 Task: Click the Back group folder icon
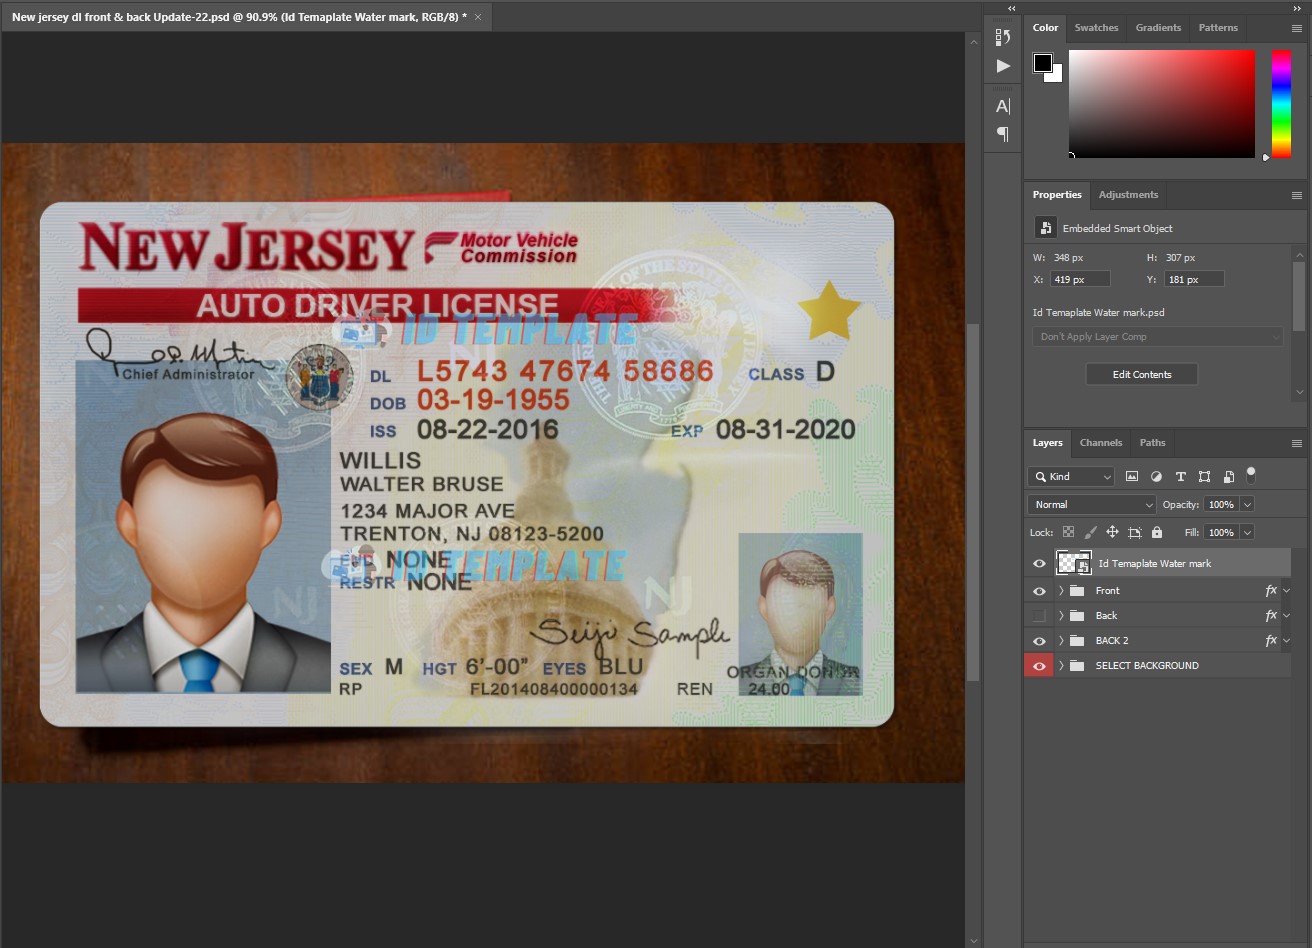1077,616
